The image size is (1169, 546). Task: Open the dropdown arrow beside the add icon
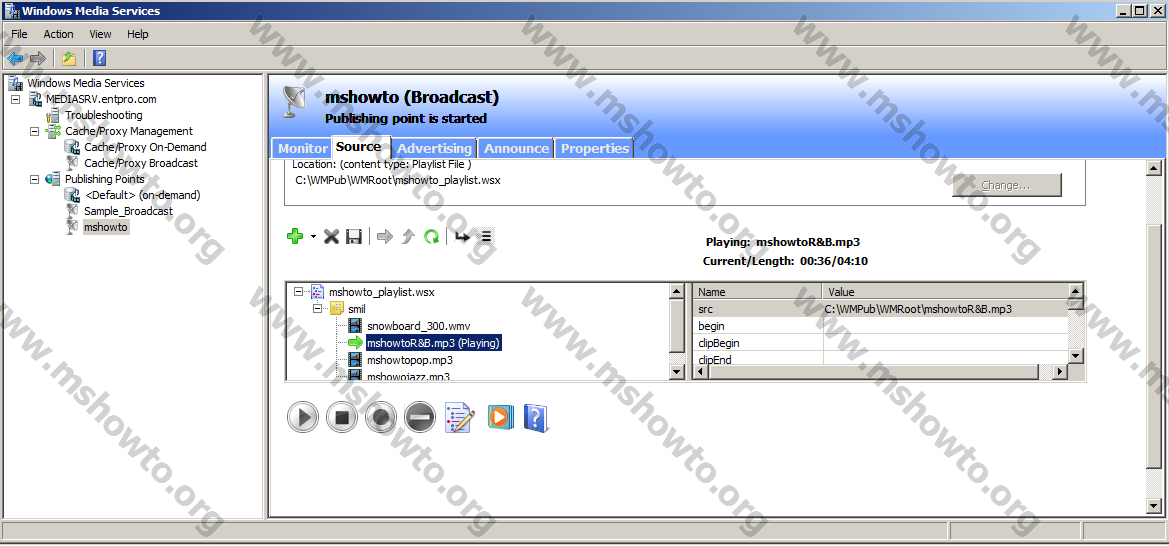point(313,237)
